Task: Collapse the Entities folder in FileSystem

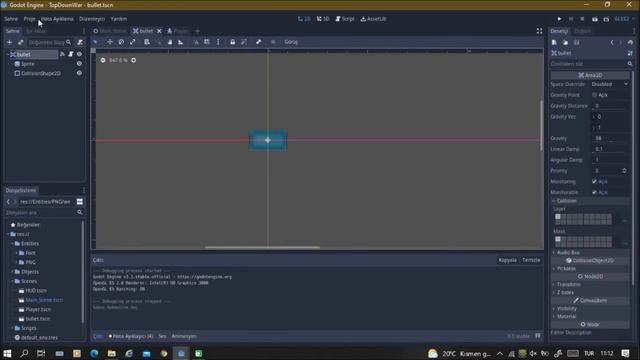Action: (12, 244)
